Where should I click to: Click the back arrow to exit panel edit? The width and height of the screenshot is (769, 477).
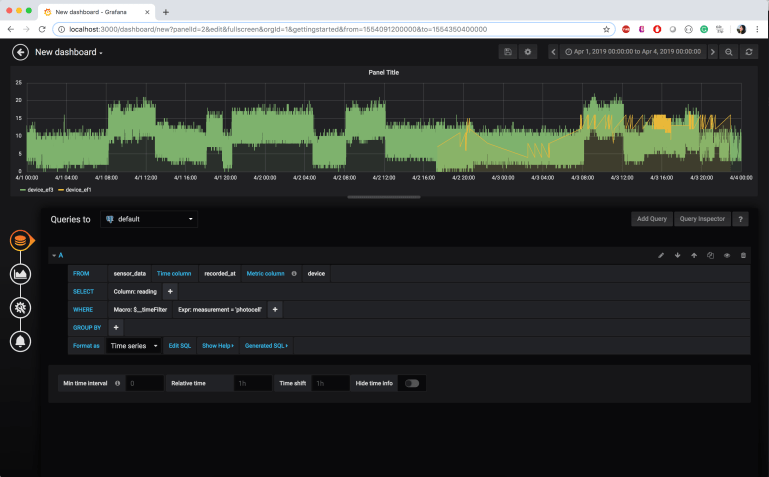20,51
